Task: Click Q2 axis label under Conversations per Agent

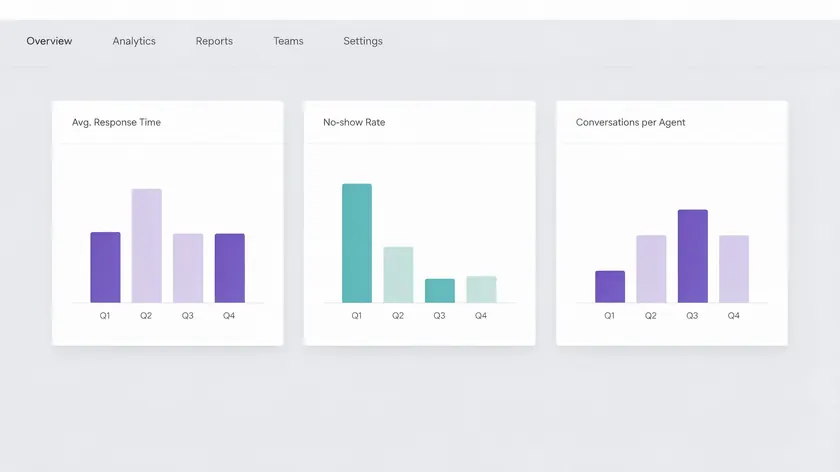Action: [x=651, y=316]
